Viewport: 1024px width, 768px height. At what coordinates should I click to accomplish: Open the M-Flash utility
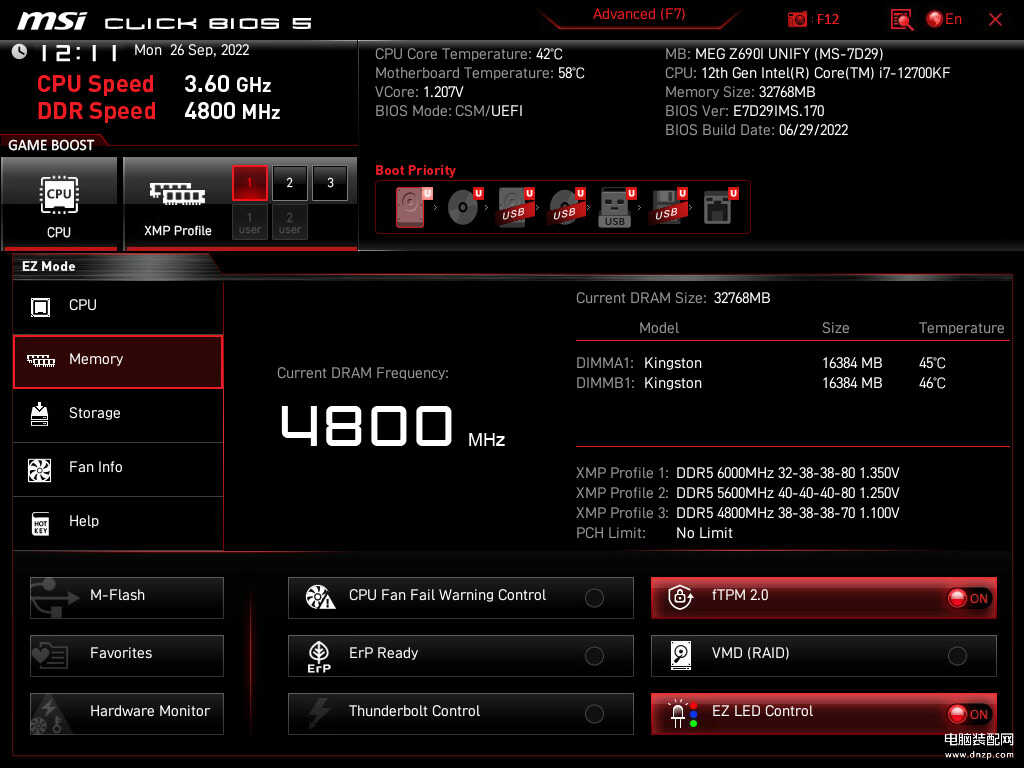(127, 597)
